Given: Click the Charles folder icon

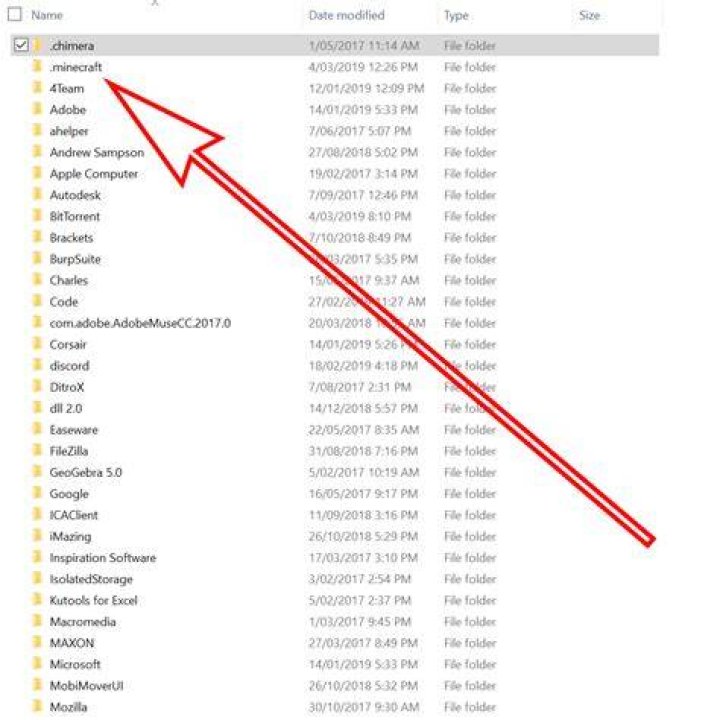Looking at the screenshot, I should [x=38, y=280].
